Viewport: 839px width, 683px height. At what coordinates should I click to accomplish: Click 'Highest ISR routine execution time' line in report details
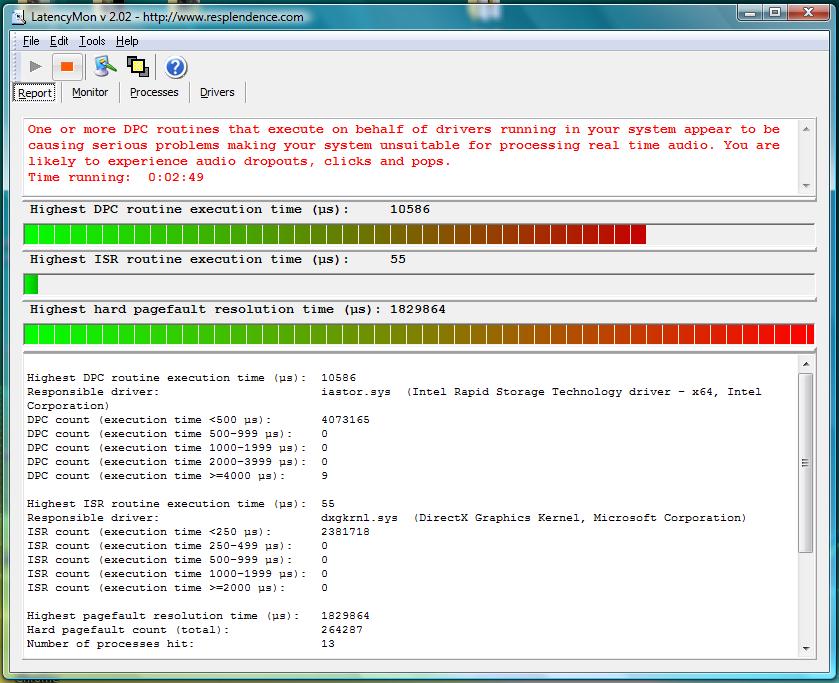pos(181,504)
